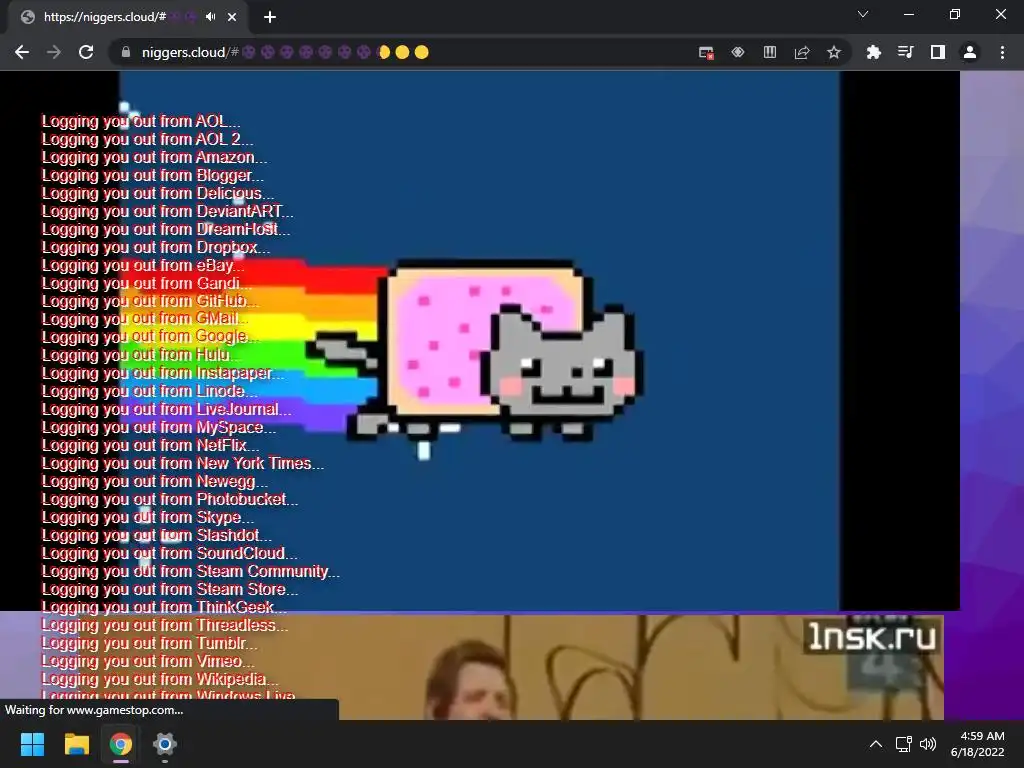Click "Logging you out from Wikipedia..."
Image resolution: width=1024 pixels, height=768 pixels.
point(160,679)
